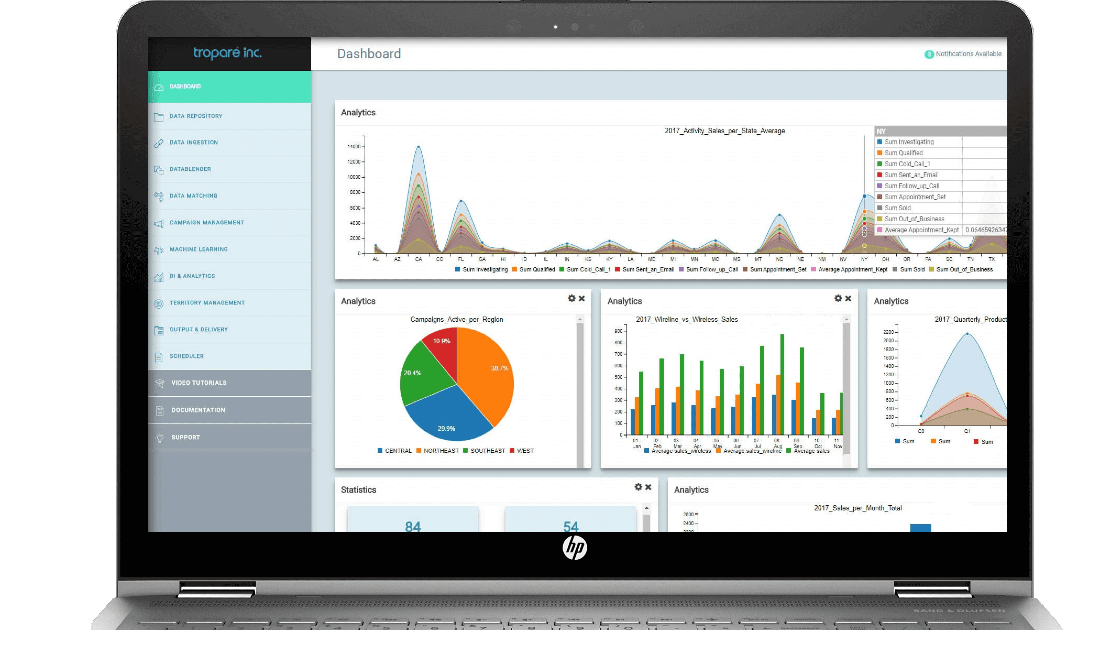1100x664 pixels.
Task: Click the BI & Analytics chart icon
Action: (x=159, y=276)
